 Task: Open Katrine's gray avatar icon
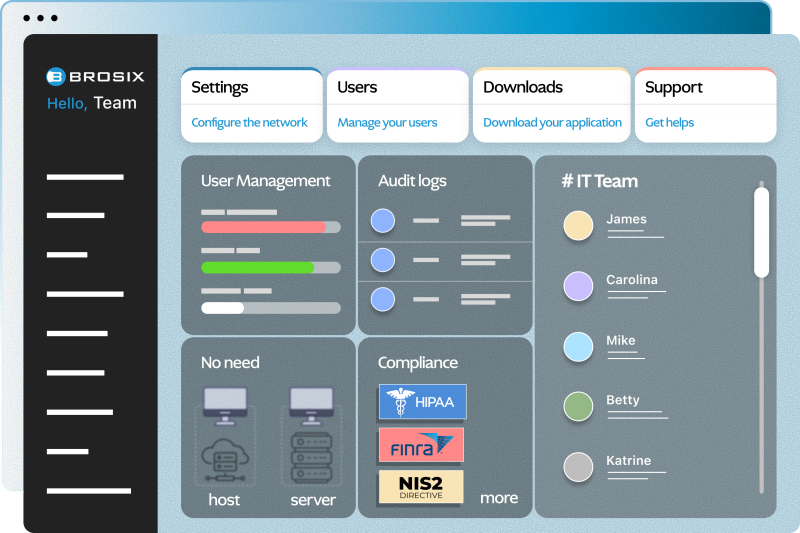(x=578, y=466)
